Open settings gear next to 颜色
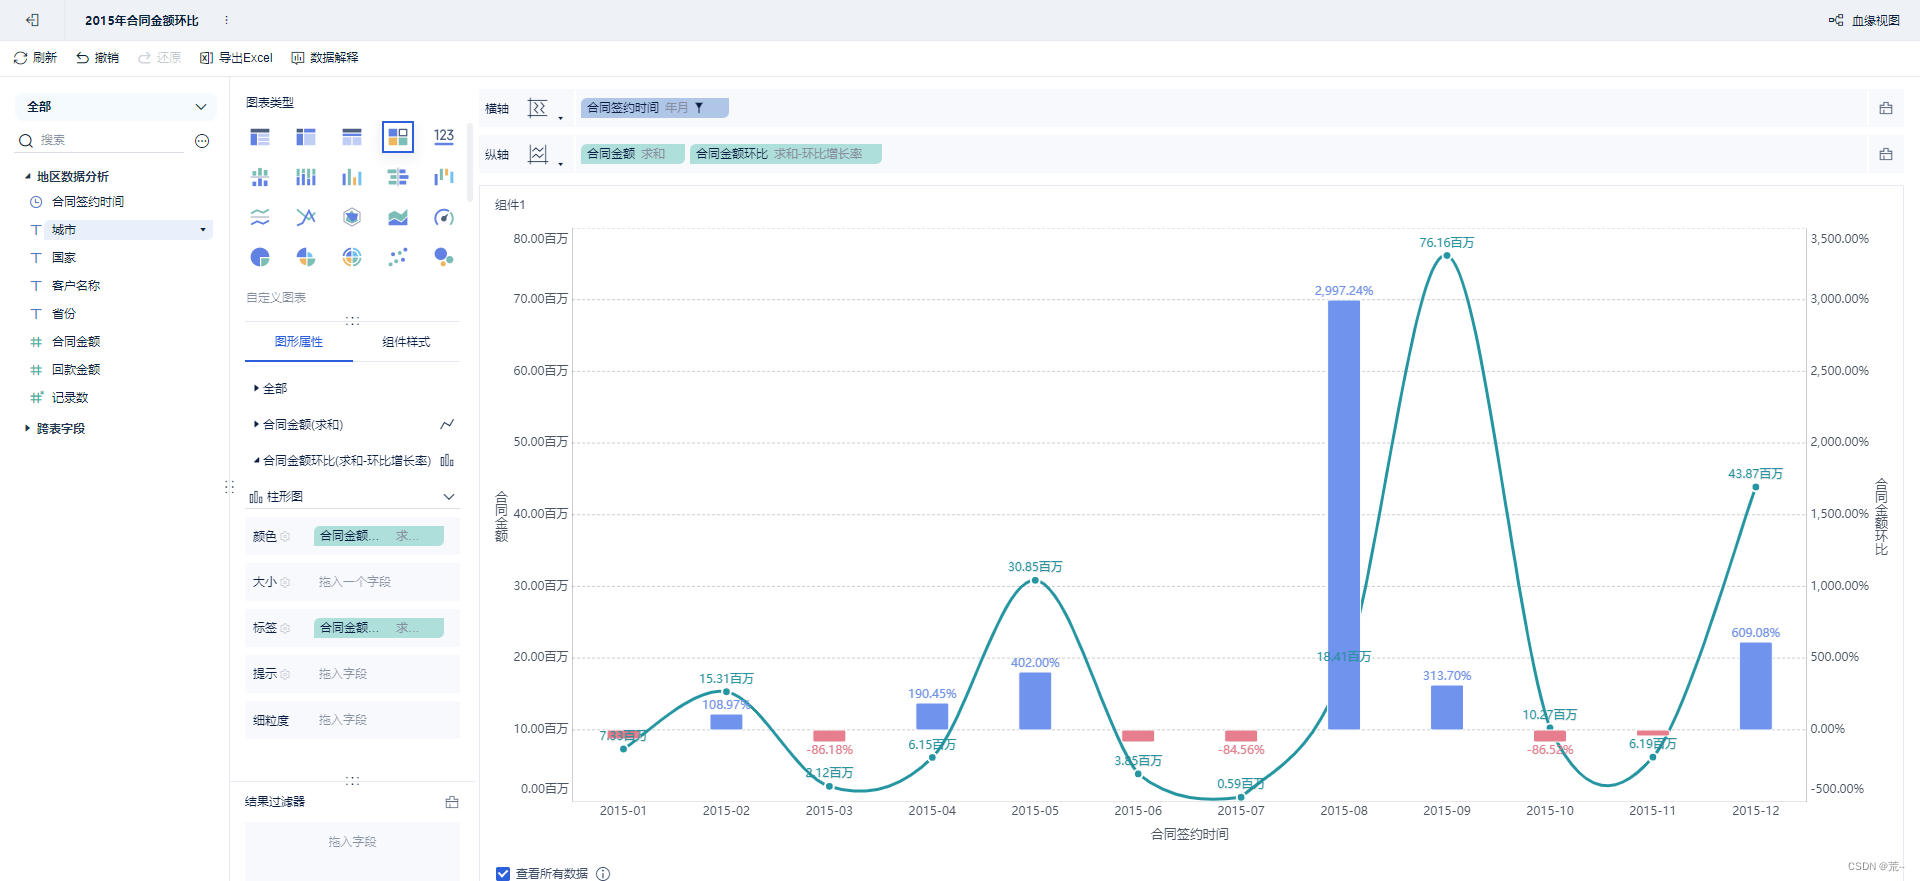Screen dimensions: 1920x881 tap(285, 537)
